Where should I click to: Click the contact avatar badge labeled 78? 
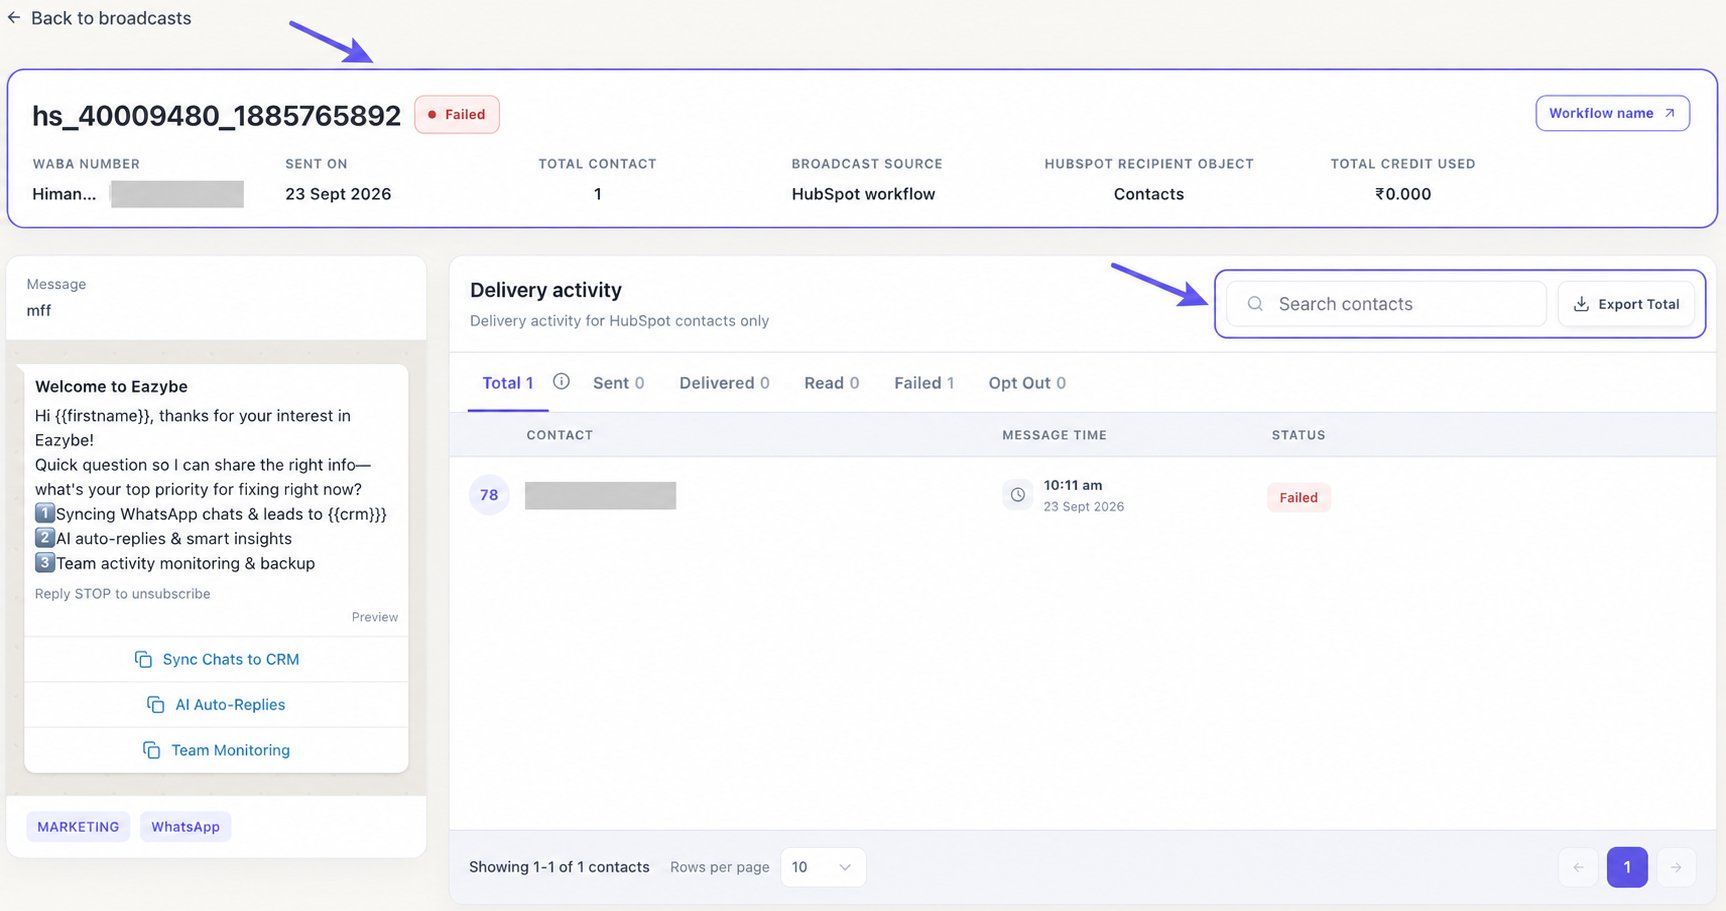coord(489,495)
